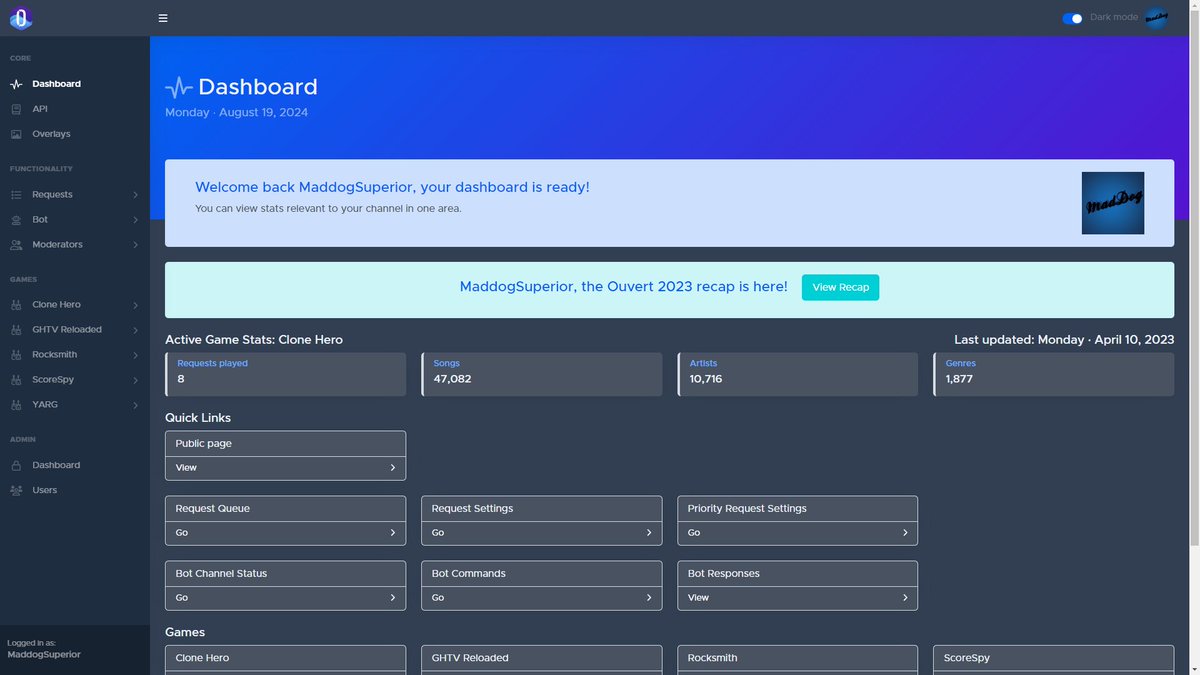Click the MadDog profile image thumbnail
Image resolution: width=1200 pixels, height=675 pixels.
pyautogui.click(x=1113, y=203)
